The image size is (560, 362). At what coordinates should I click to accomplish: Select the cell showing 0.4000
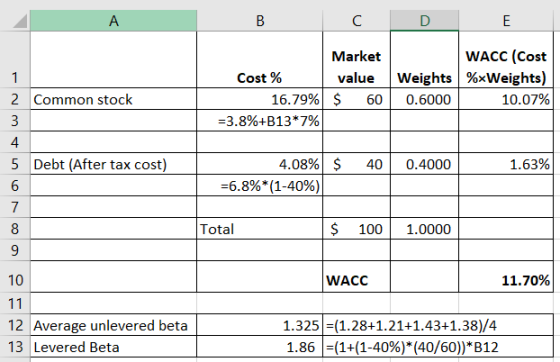point(425,164)
